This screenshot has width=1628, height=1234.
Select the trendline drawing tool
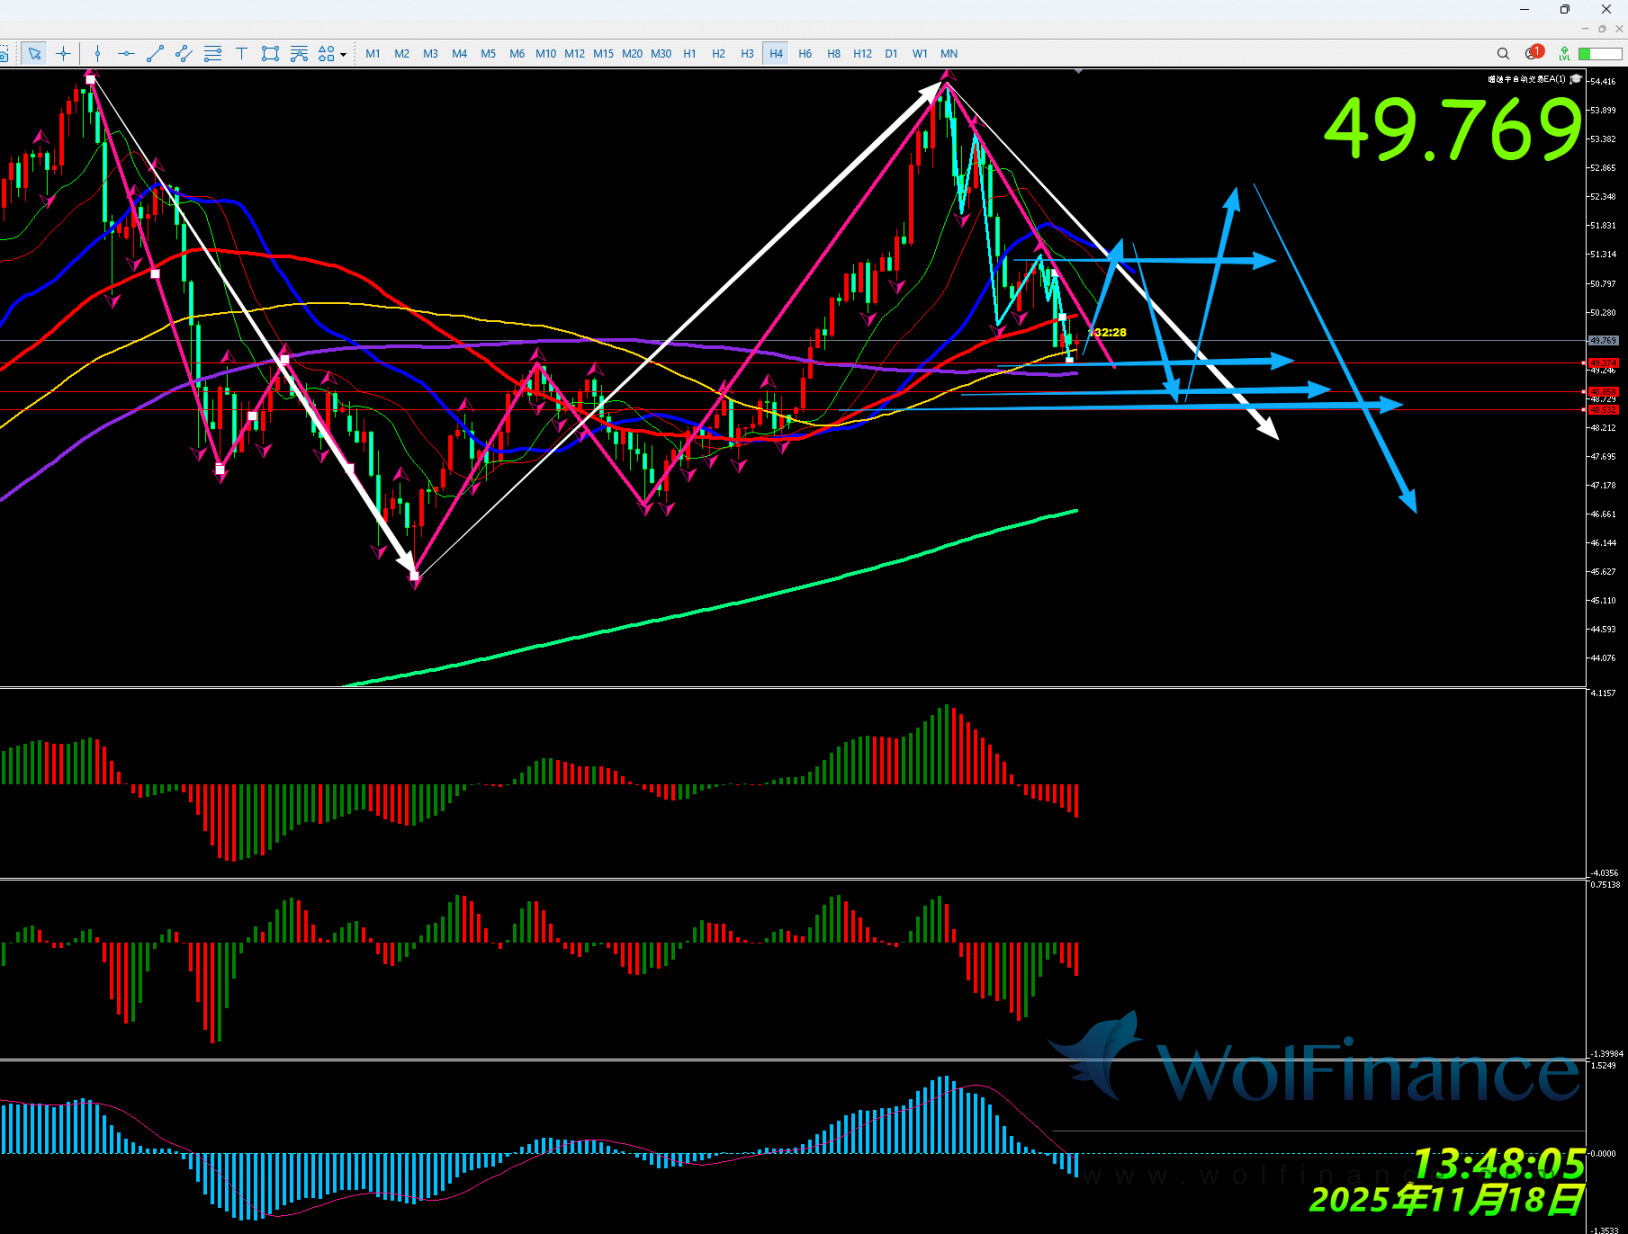(x=155, y=54)
